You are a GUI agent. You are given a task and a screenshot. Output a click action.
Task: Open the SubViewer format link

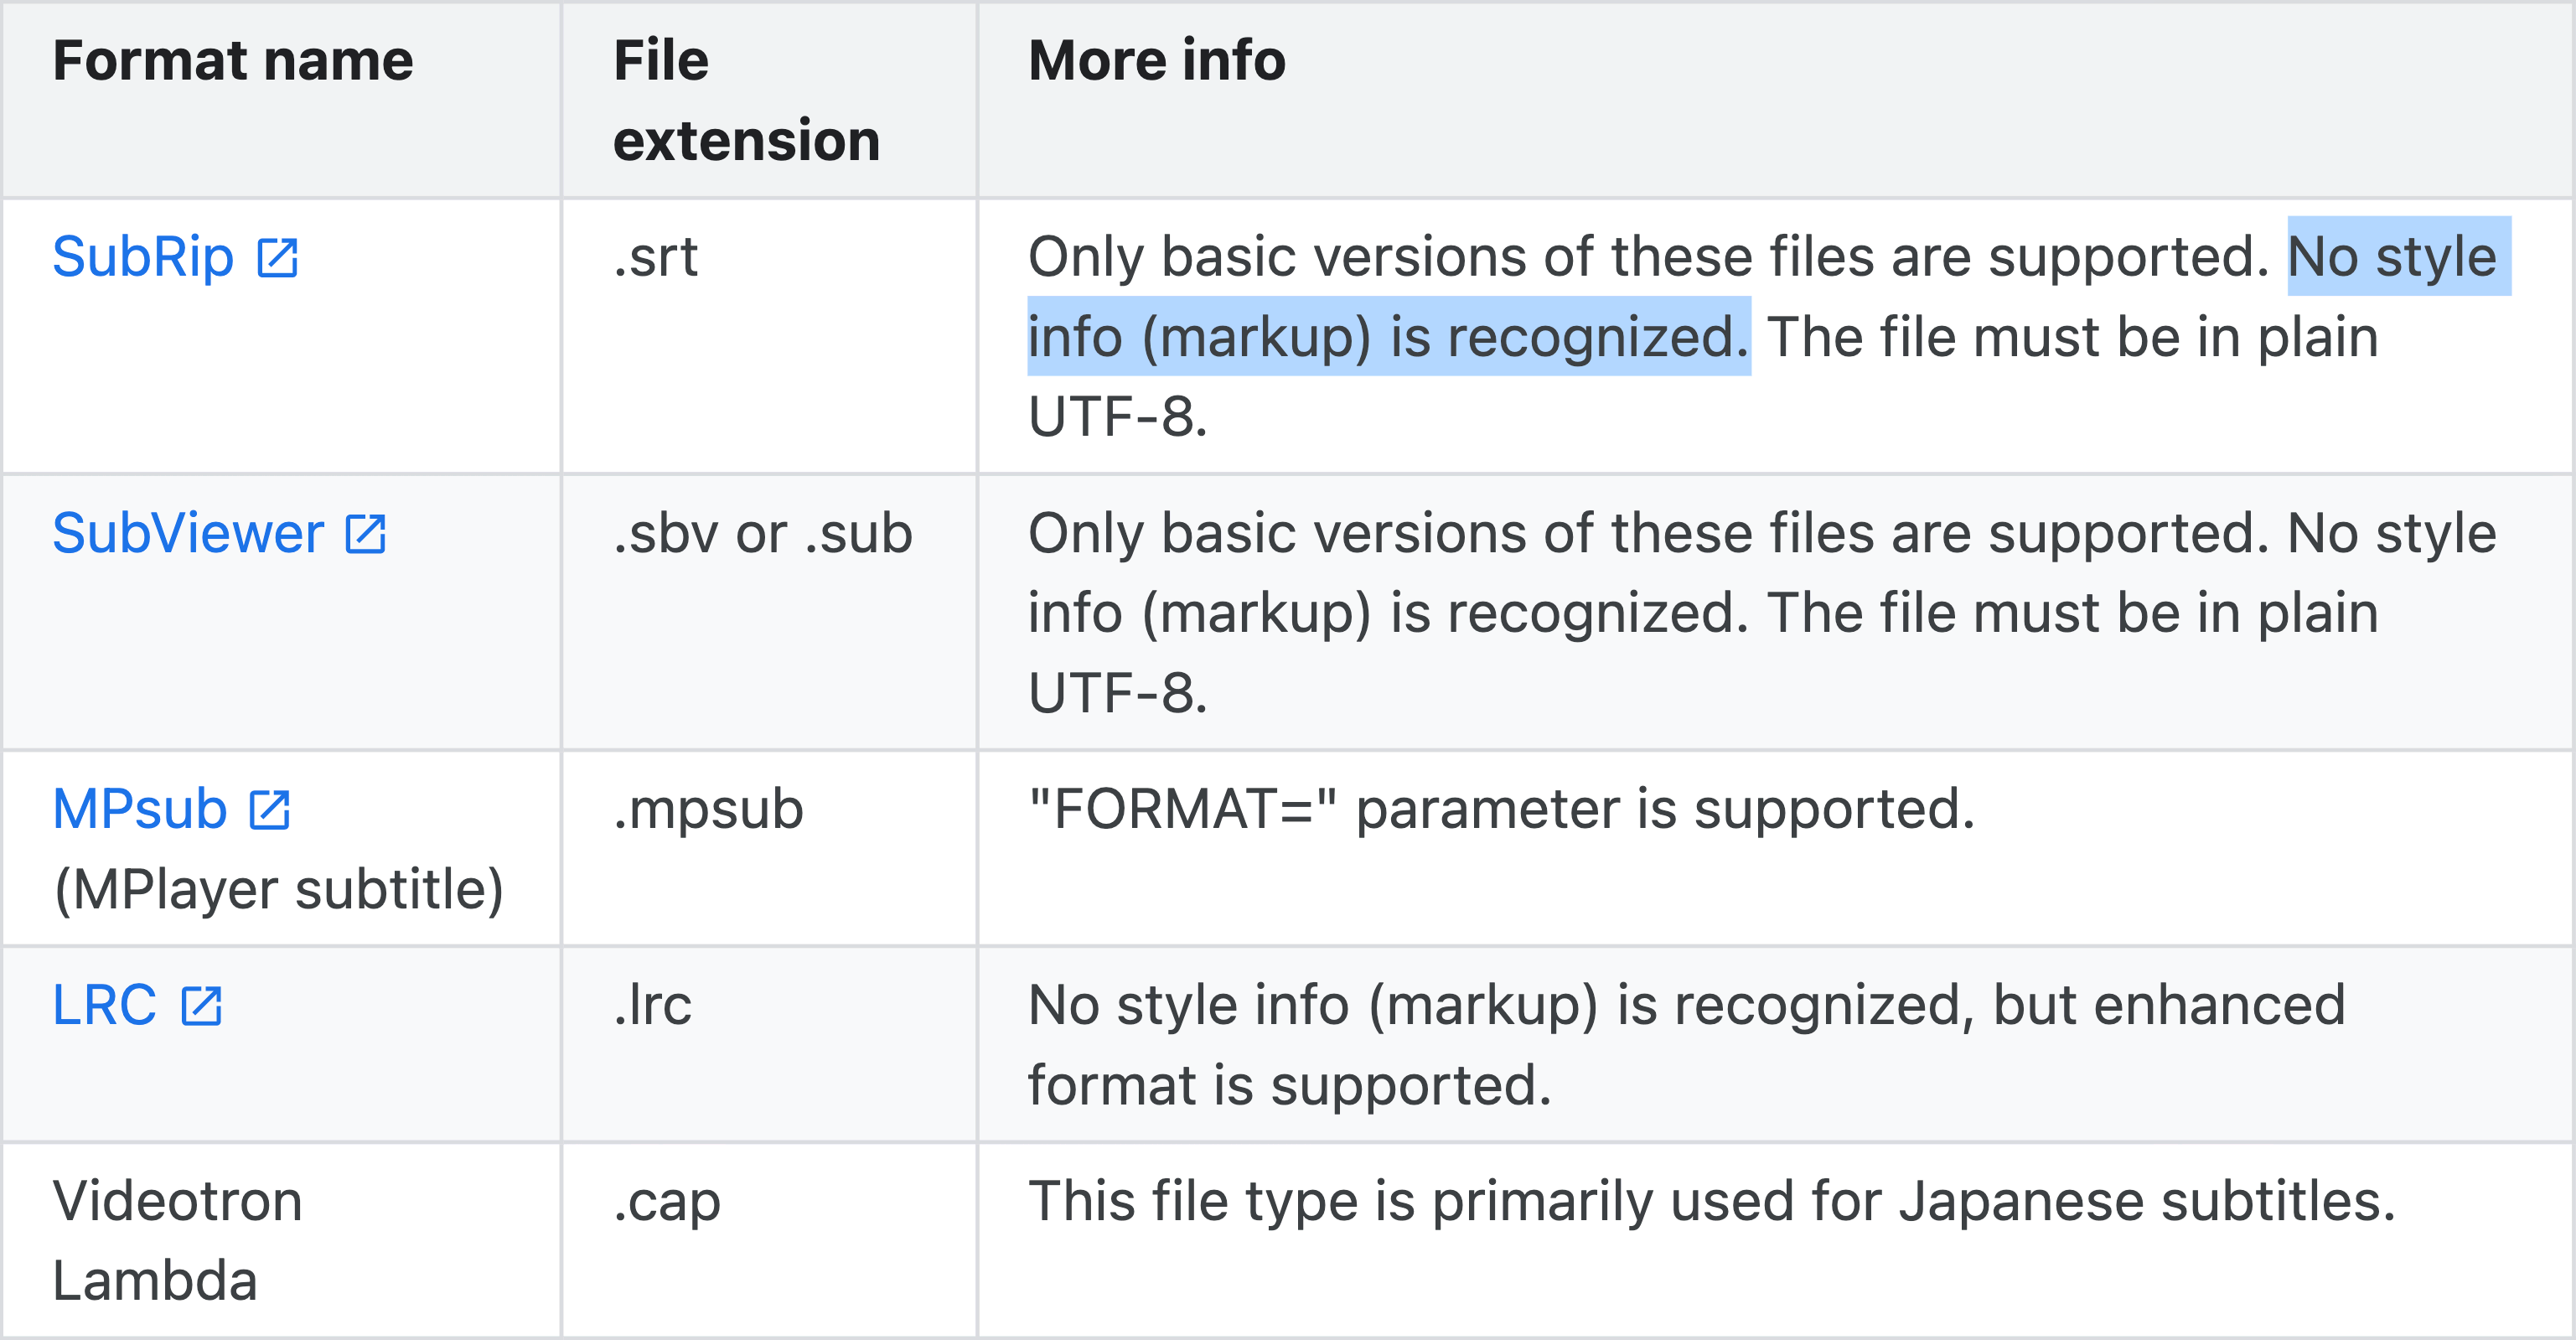click(x=188, y=534)
